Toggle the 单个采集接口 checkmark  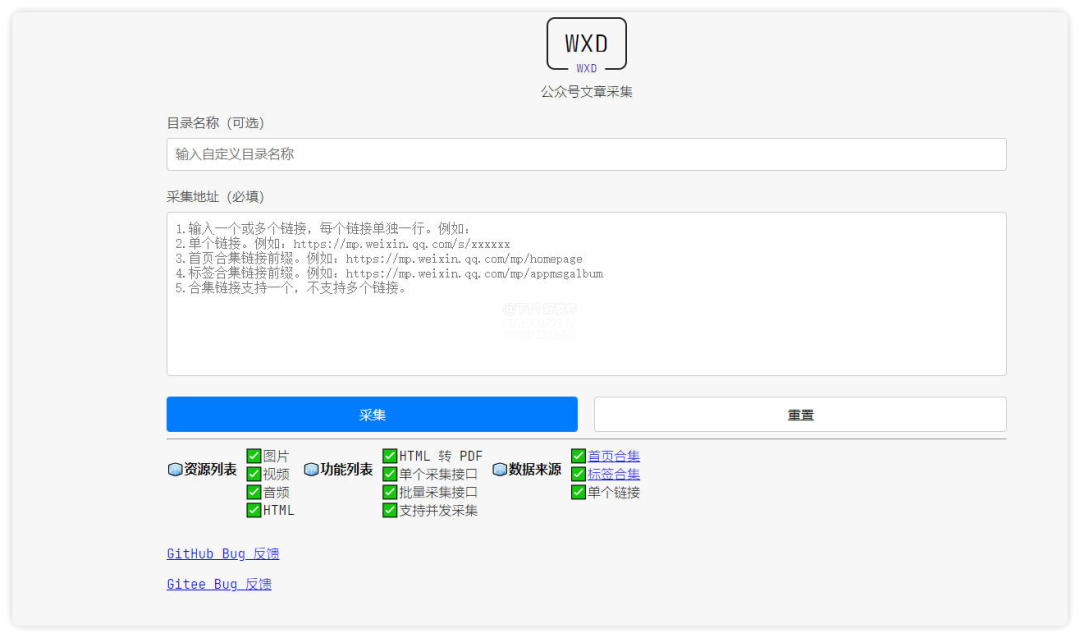(390, 474)
